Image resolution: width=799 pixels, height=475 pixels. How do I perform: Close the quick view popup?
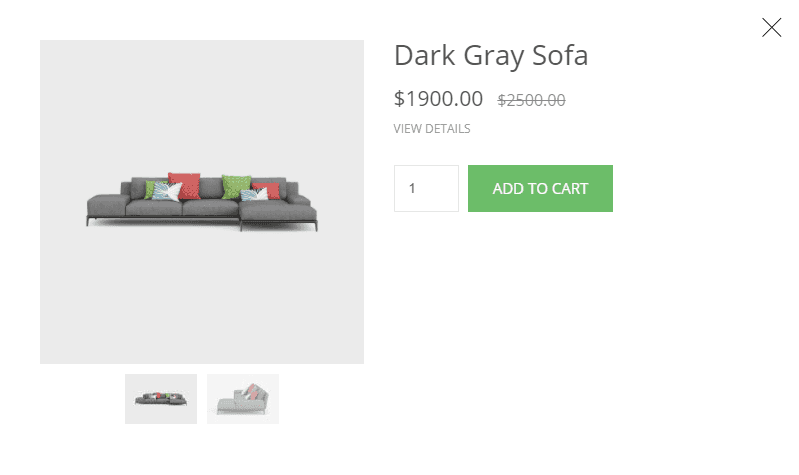pyautogui.click(x=771, y=28)
